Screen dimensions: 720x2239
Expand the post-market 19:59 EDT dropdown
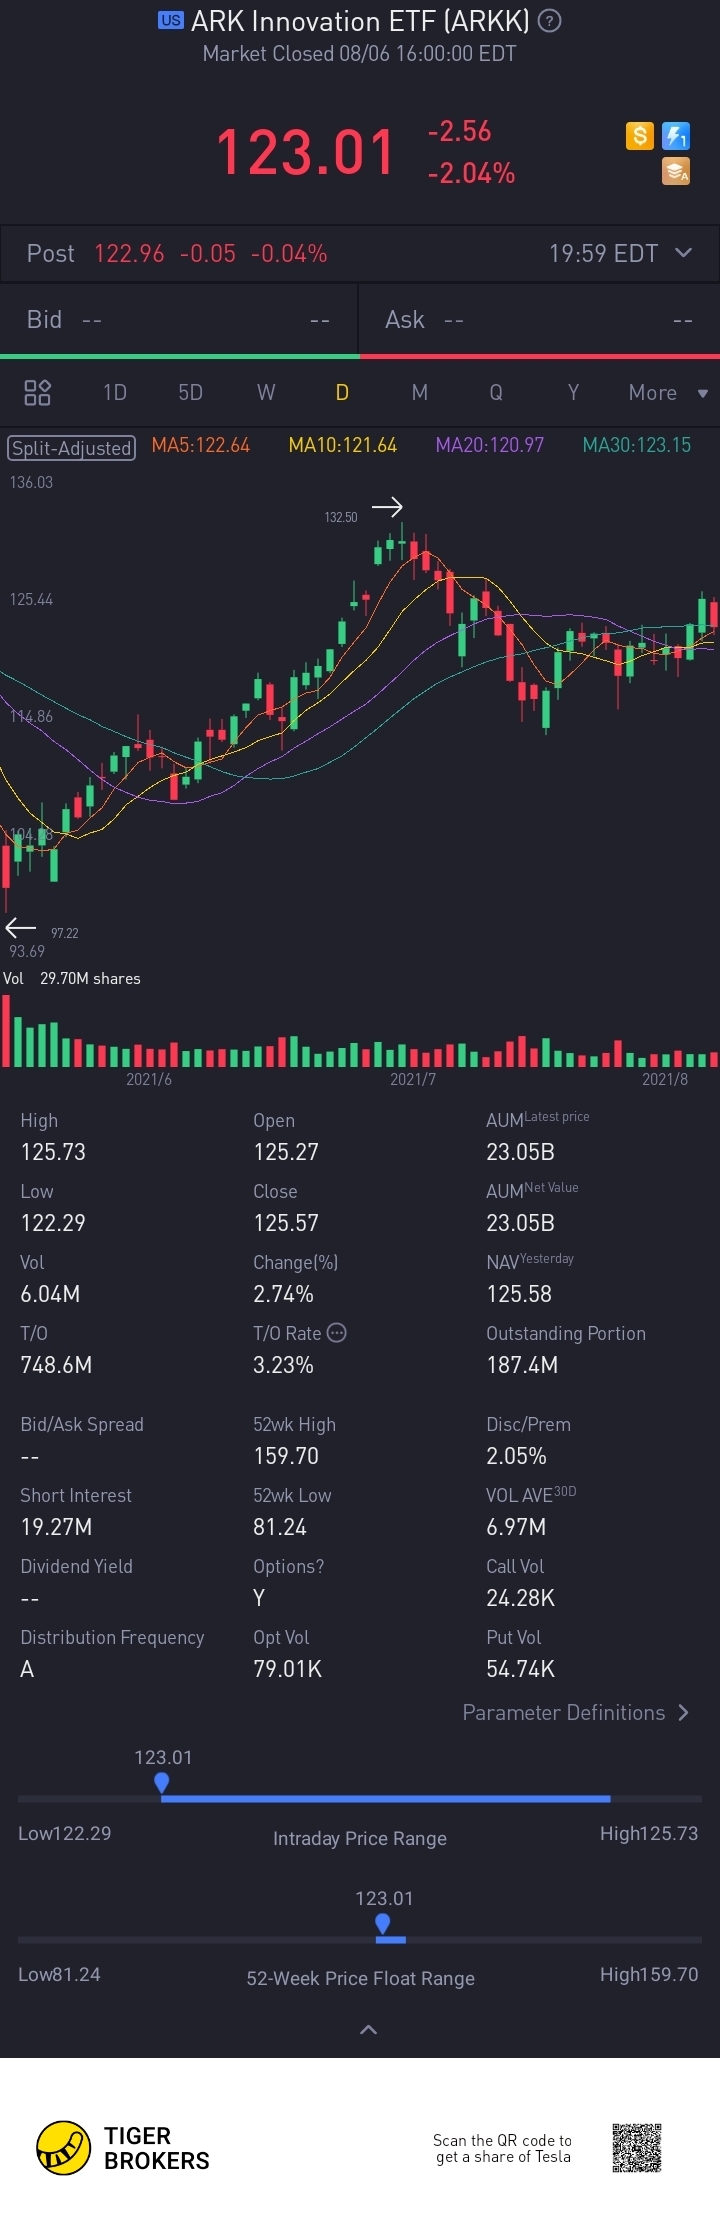pyautogui.click(x=684, y=253)
